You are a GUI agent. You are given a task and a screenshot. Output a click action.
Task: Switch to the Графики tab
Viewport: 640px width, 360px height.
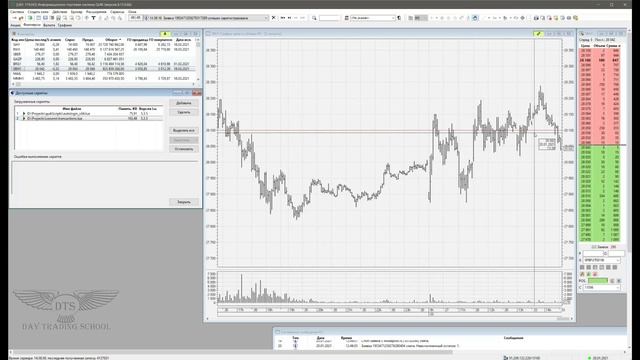click(64, 25)
